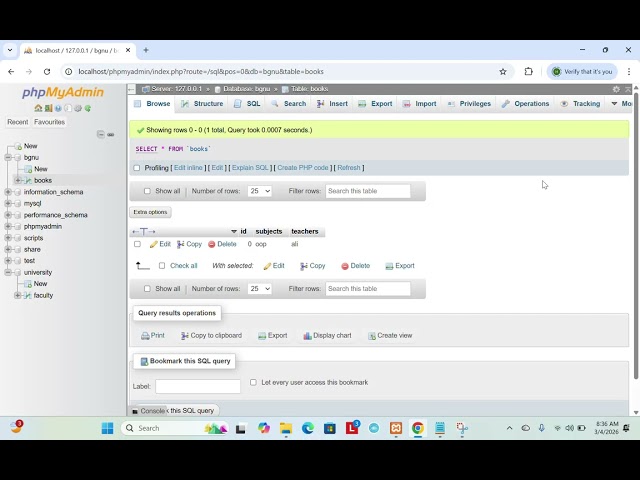
Task: Click the page vertical scrollbar
Action: tap(636, 235)
